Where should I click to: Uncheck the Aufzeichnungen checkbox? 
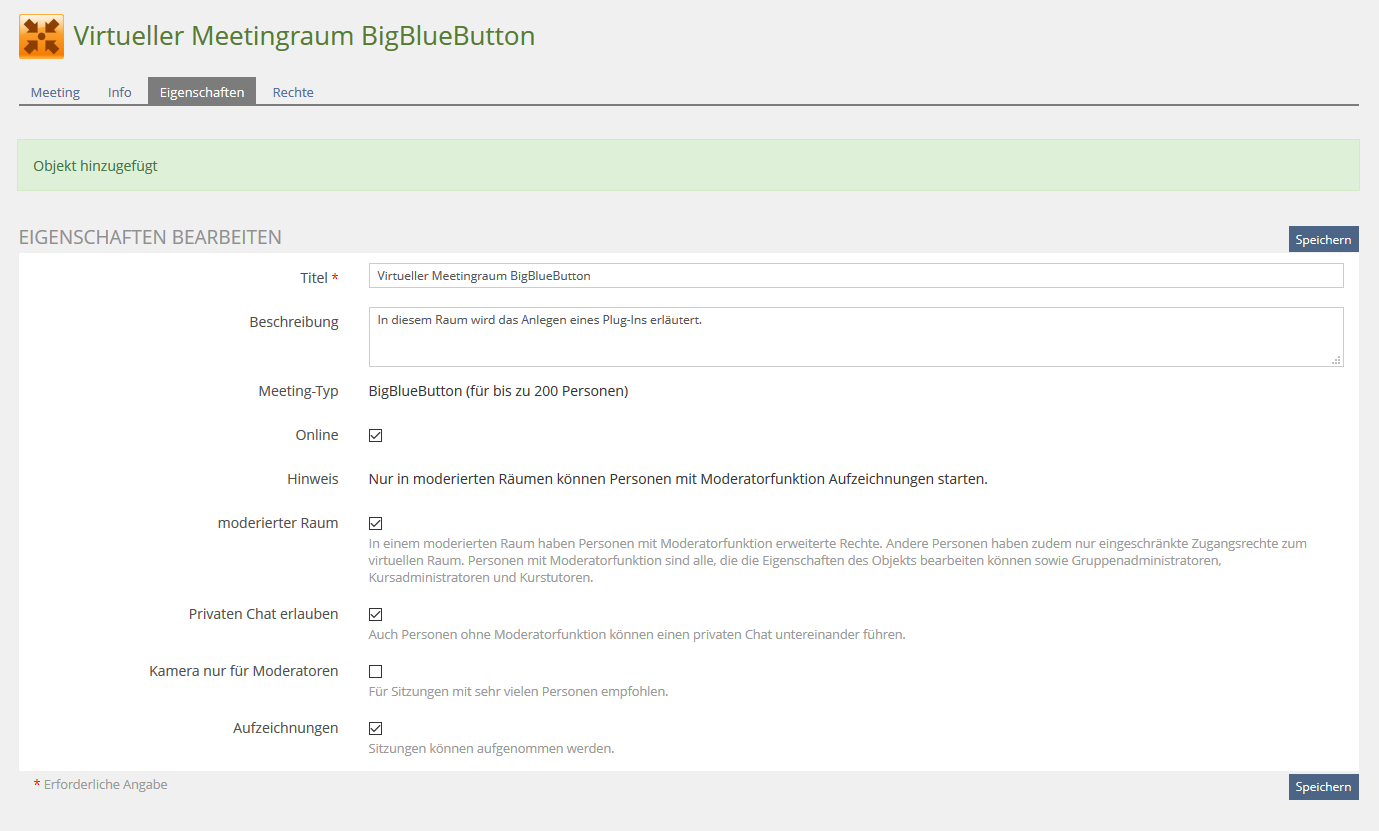click(376, 729)
